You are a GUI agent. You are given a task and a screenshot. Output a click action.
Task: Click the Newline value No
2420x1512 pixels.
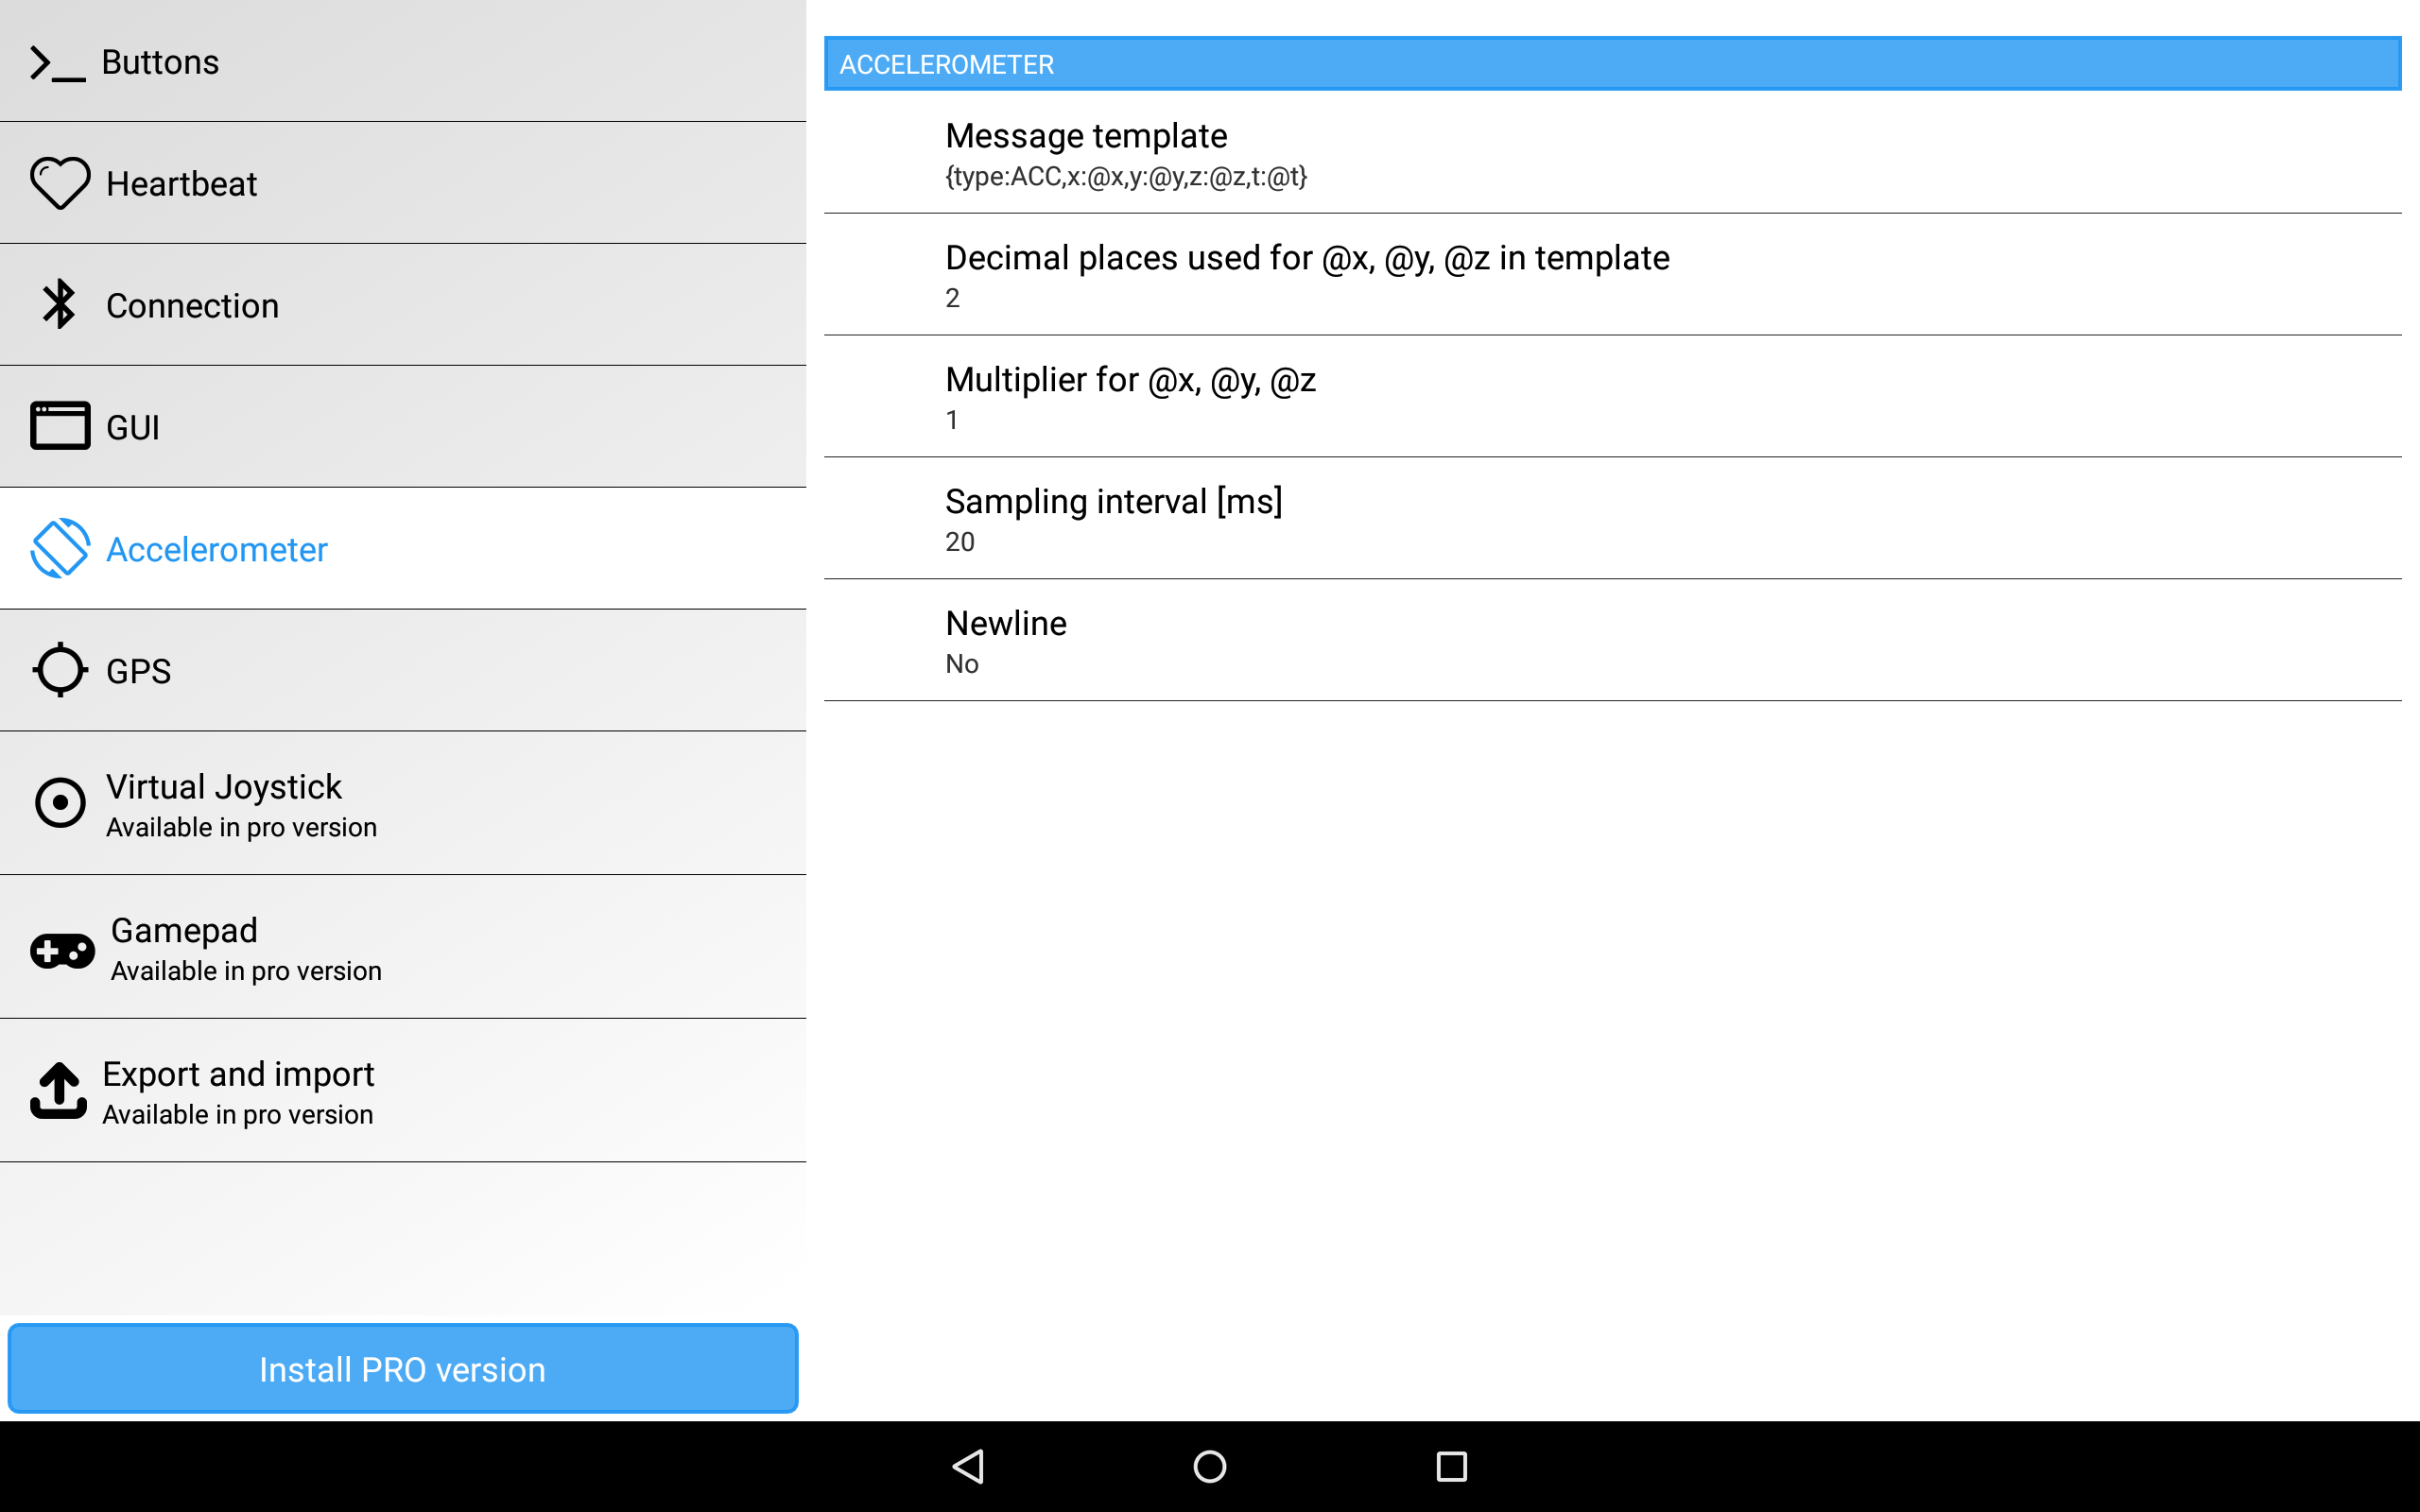click(962, 664)
